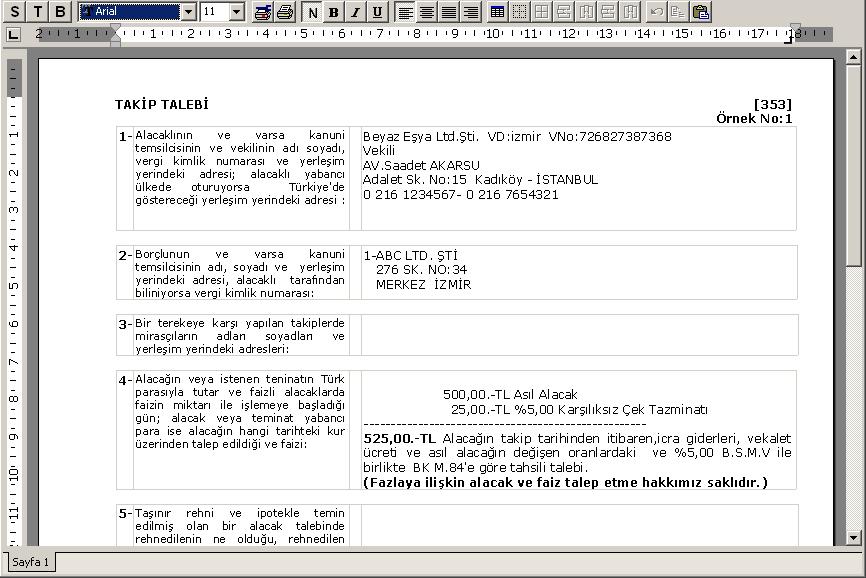
Task: Click the AV.Saadet AKARSU name line
Action: (x=421, y=165)
